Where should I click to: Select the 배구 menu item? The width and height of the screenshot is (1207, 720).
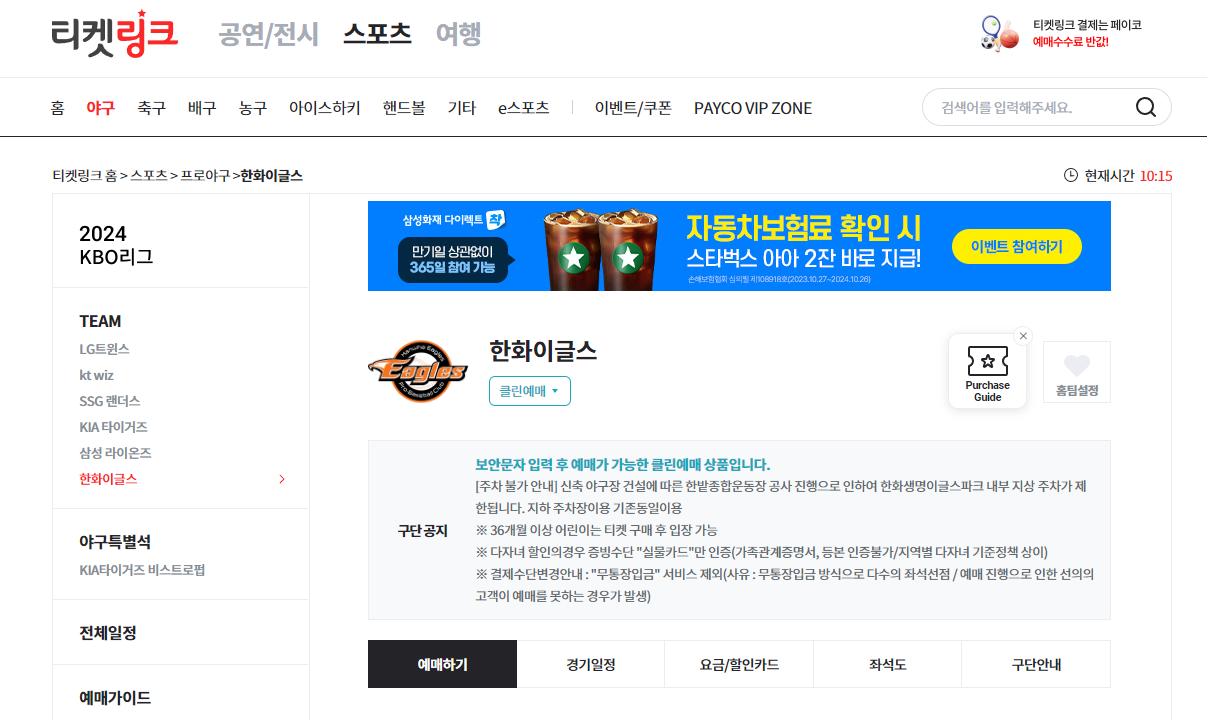click(x=202, y=108)
